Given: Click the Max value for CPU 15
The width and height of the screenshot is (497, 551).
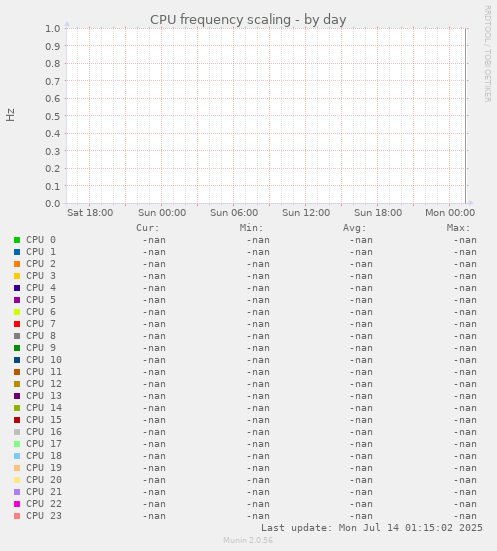Looking at the screenshot, I should coord(465,420).
